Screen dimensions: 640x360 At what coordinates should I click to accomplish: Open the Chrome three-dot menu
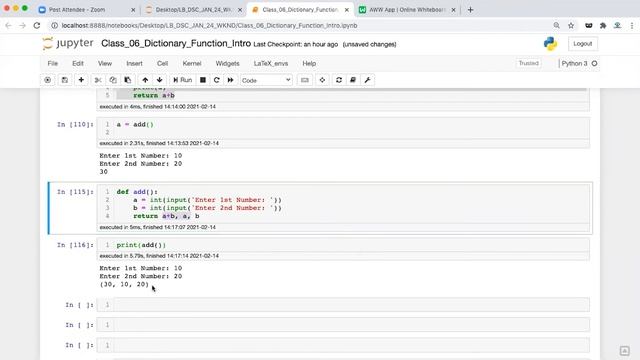click(x=632, y=25)
